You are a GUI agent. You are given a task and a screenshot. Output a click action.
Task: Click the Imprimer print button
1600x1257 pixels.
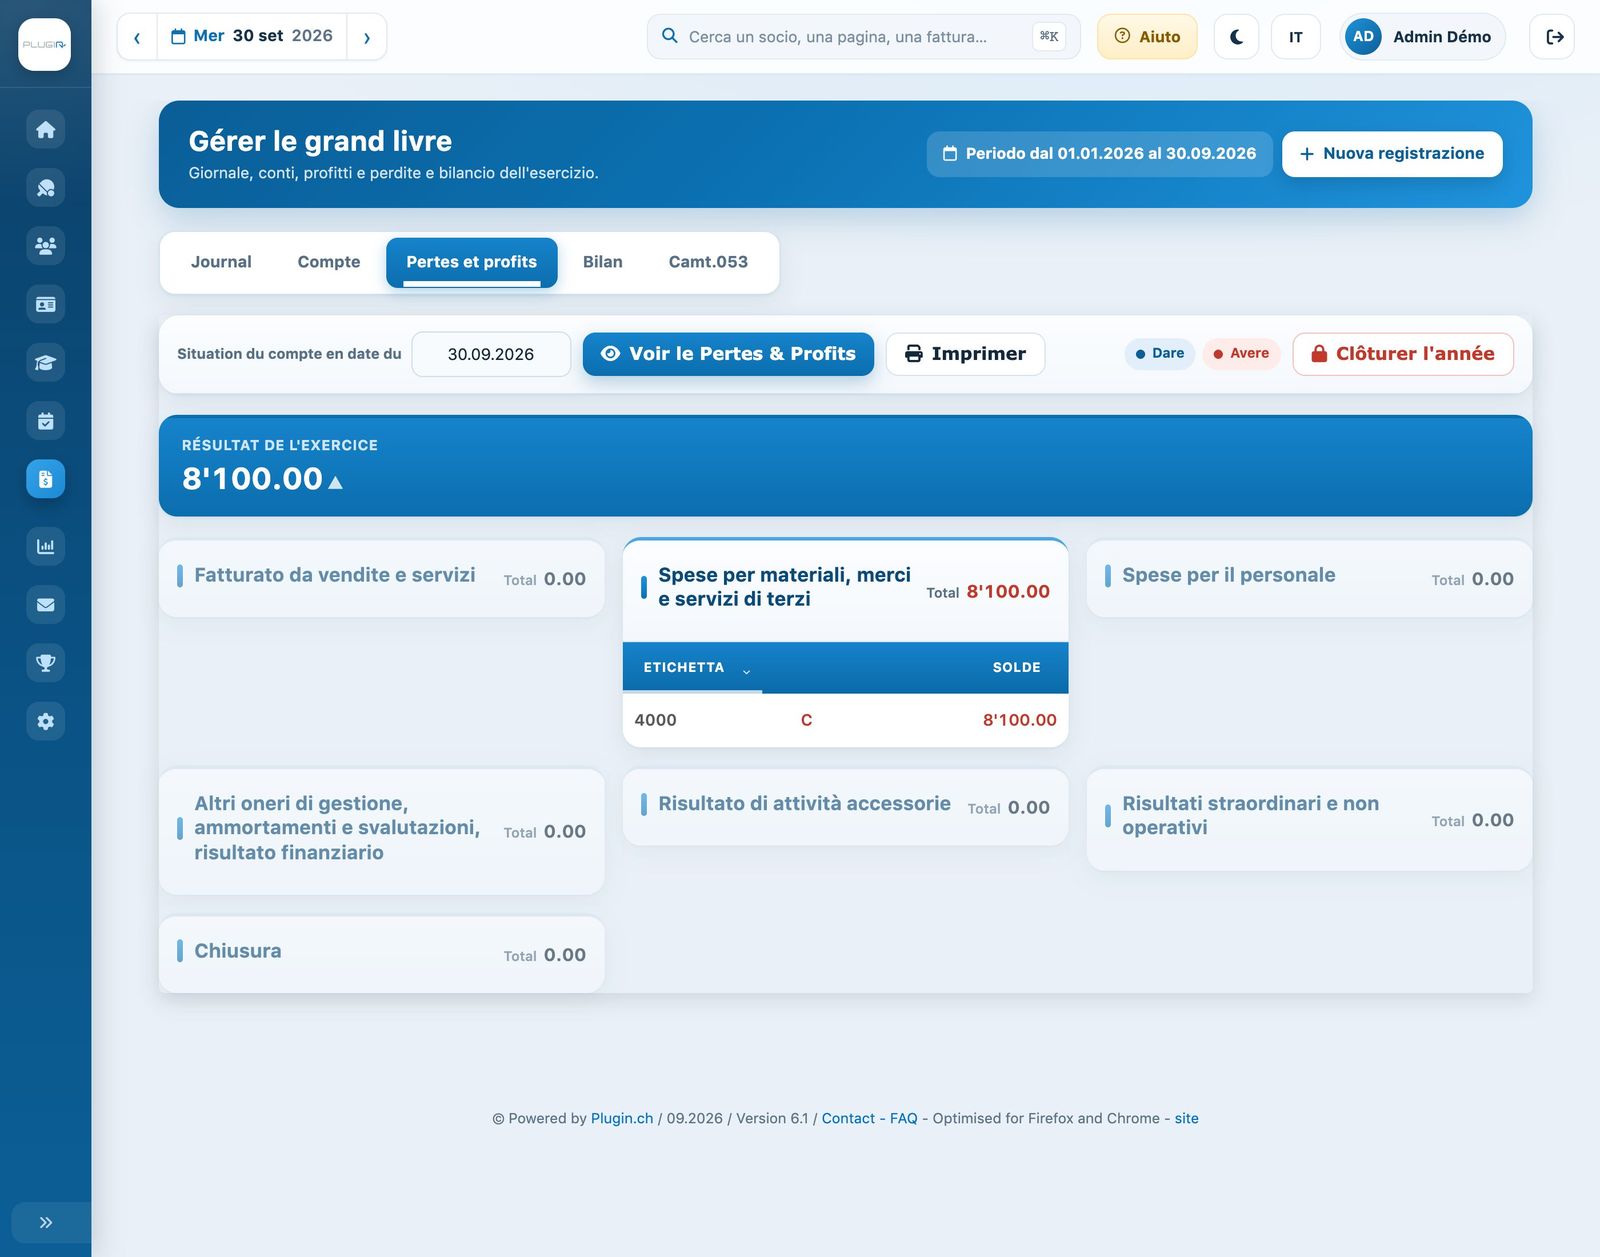point(965,354)
